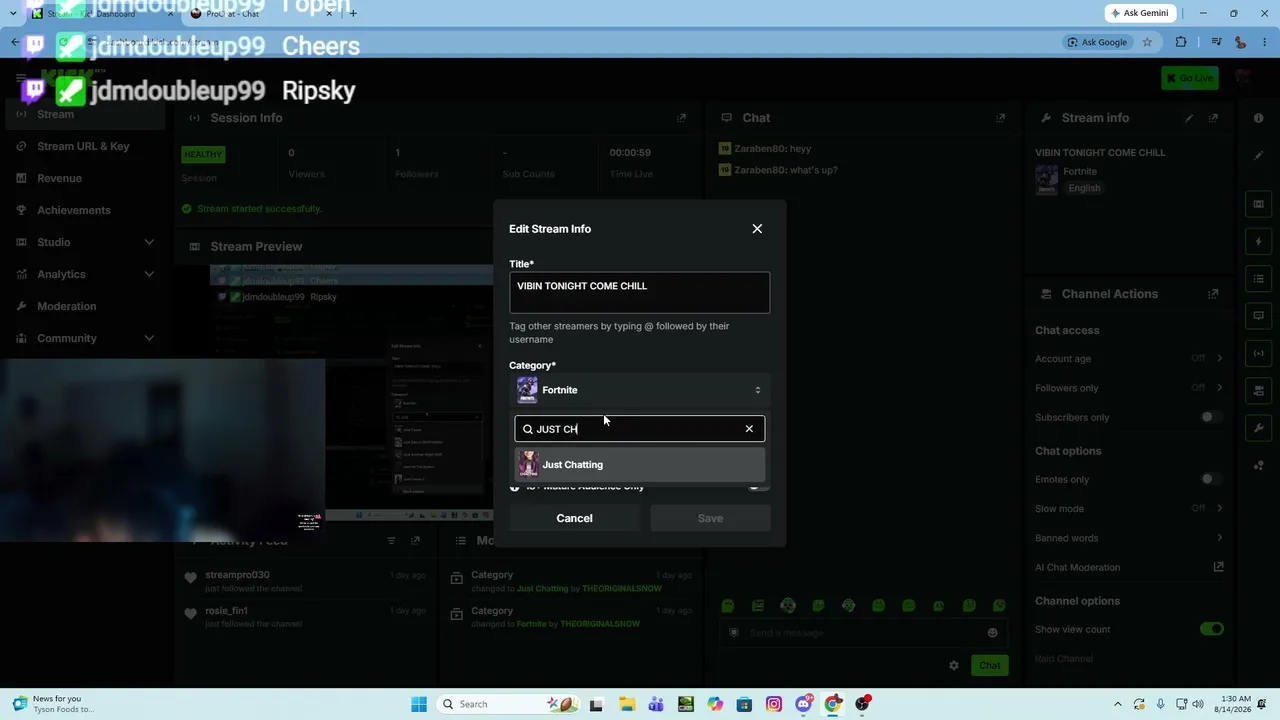
Task: Open Account age chat setting
Action: [x=1129, y=359]
